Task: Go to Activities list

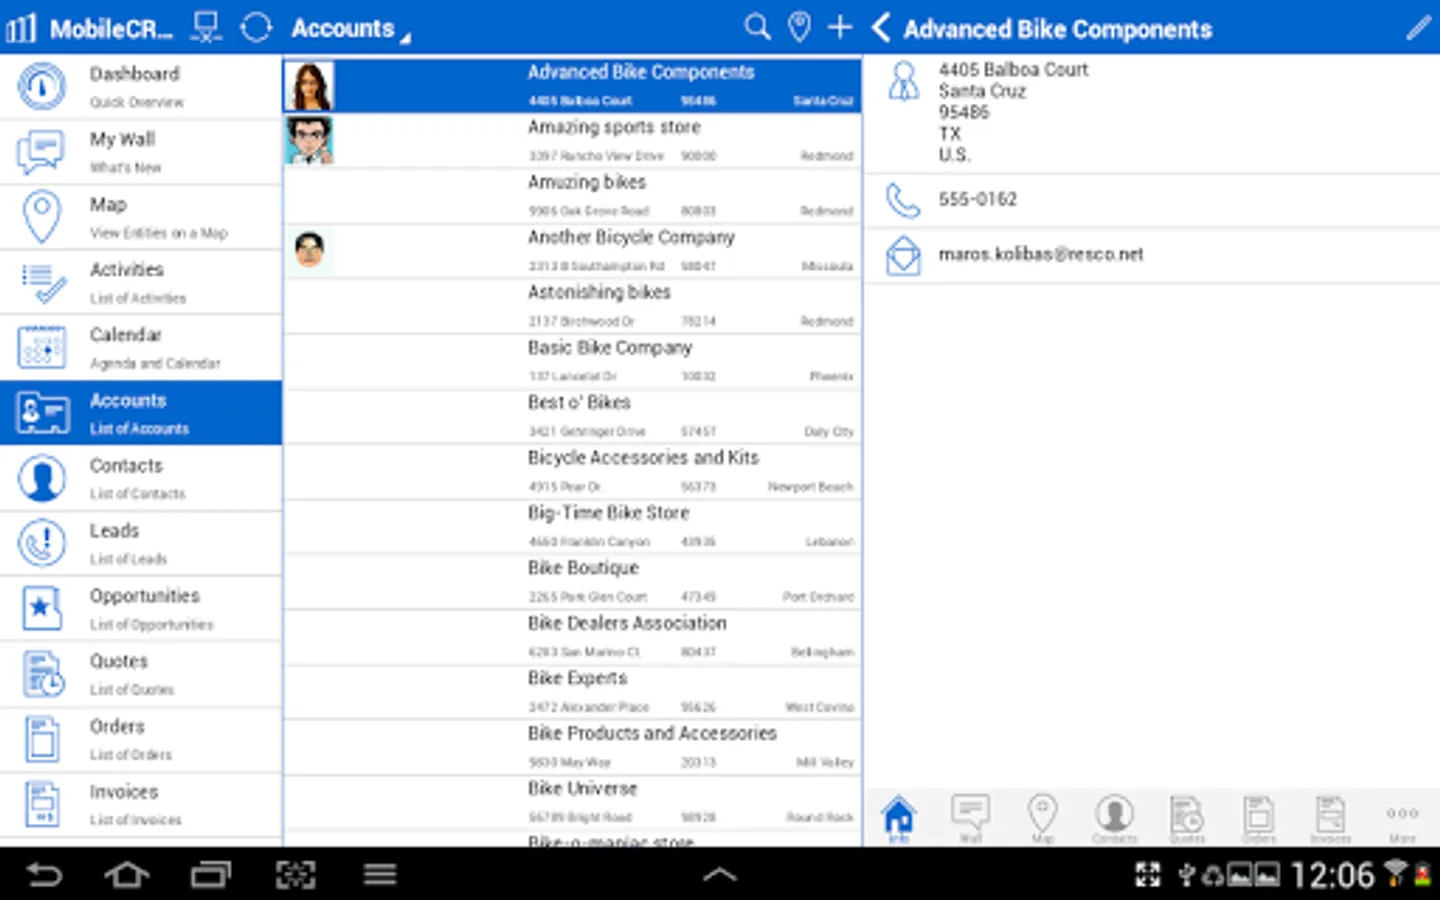Action: point(141,282)
